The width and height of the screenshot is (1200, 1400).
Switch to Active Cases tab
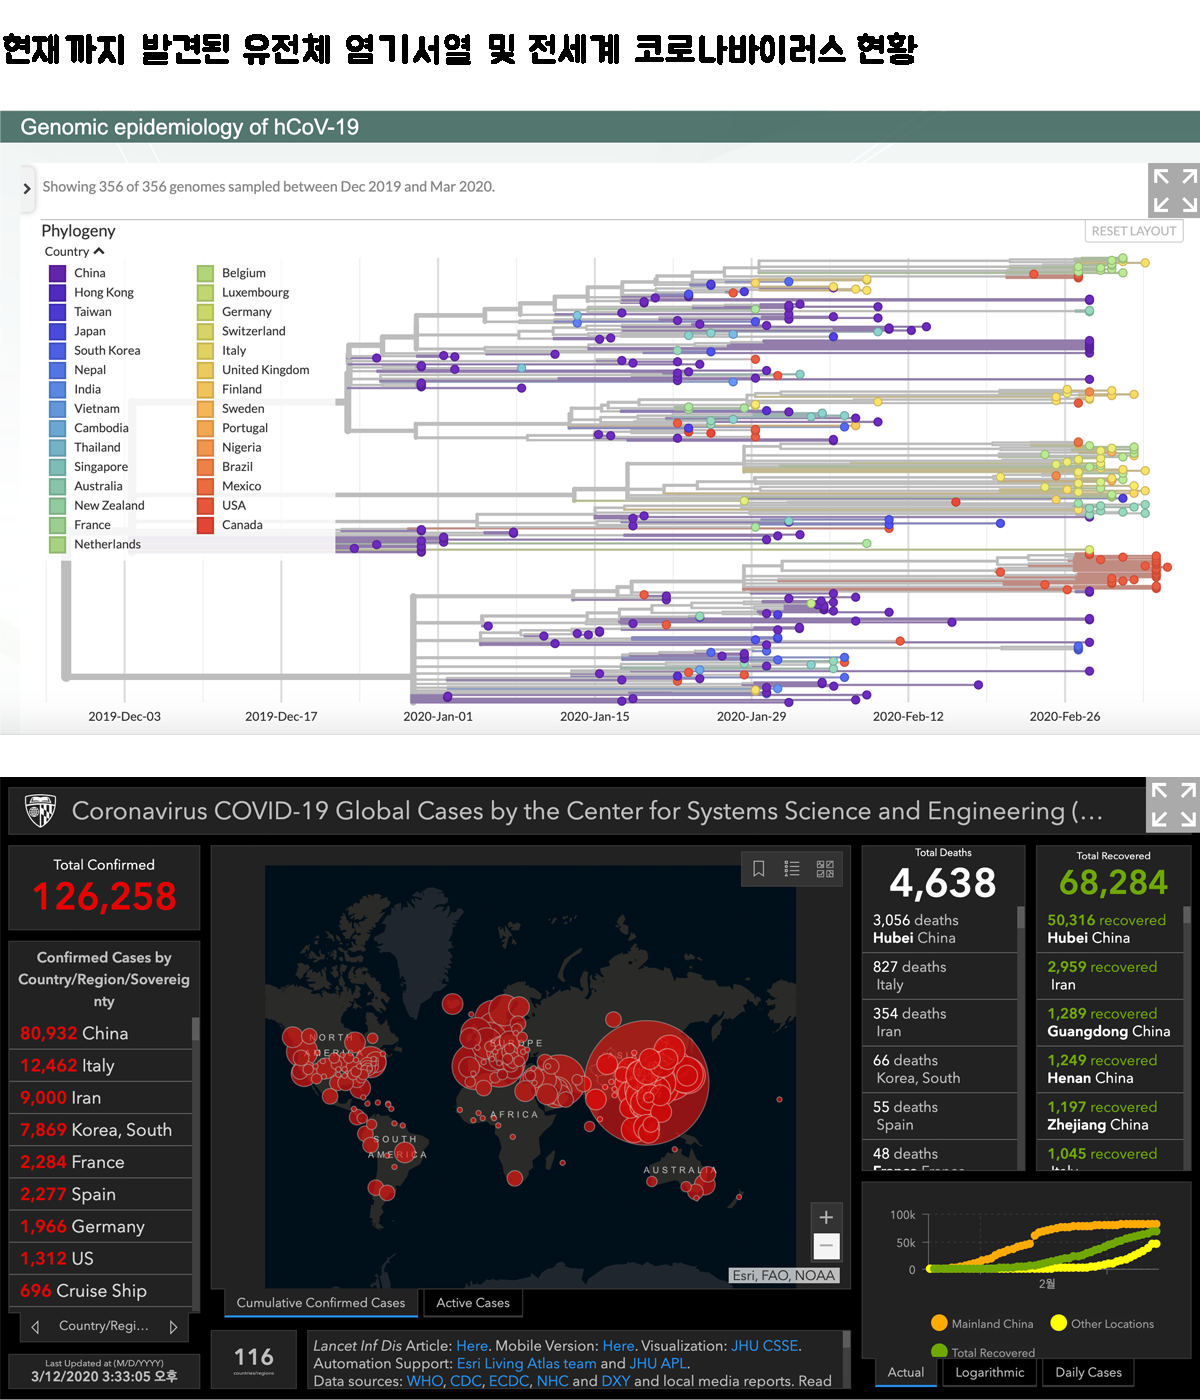[473, 1303]
